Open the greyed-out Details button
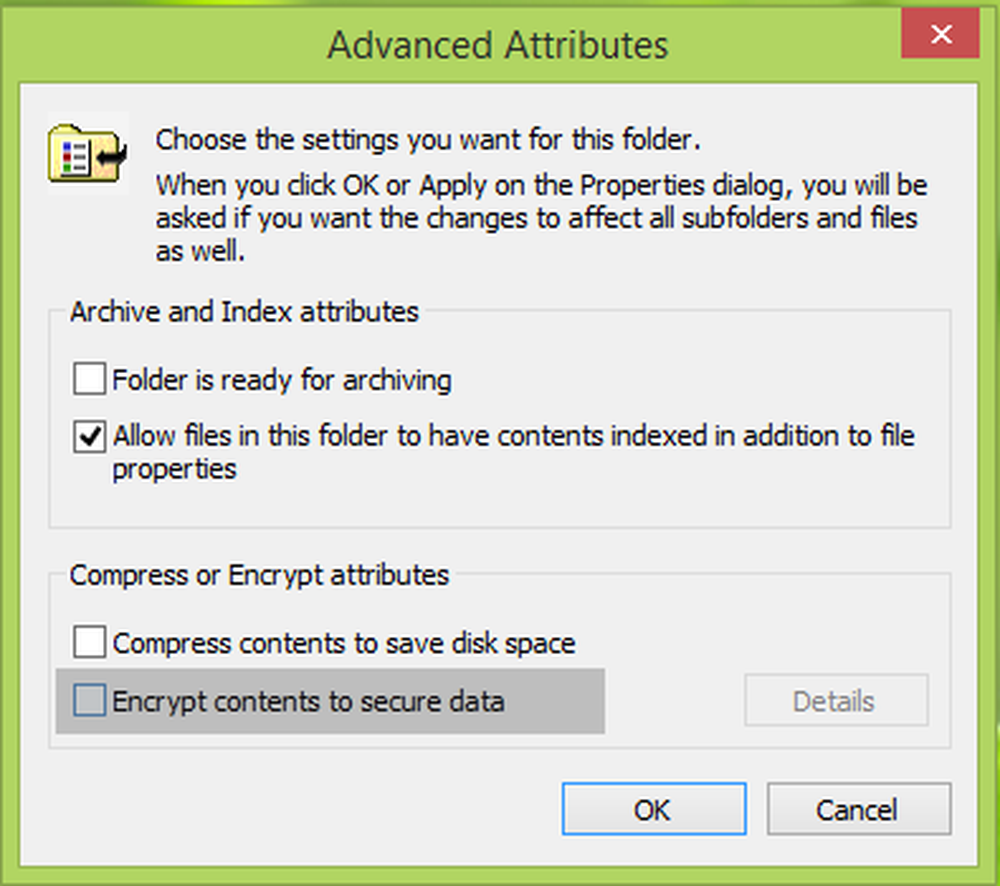 point(835,701)
